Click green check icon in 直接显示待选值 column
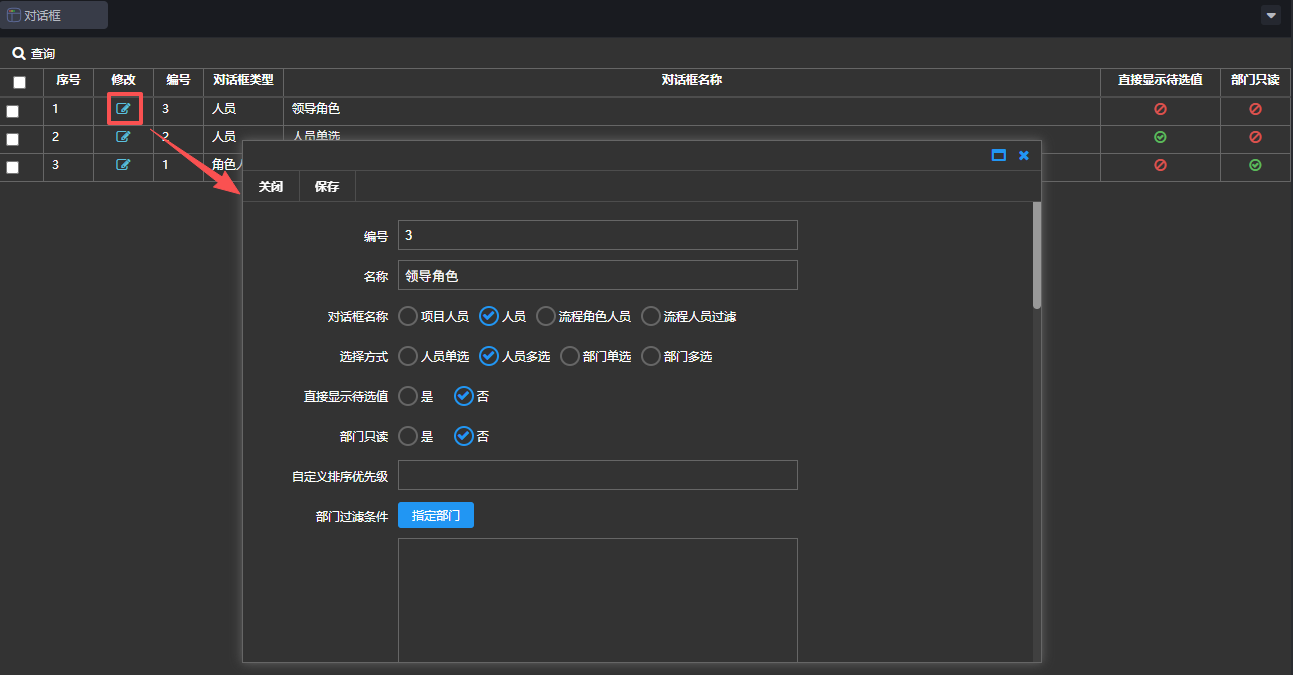 pos(1160,137)
